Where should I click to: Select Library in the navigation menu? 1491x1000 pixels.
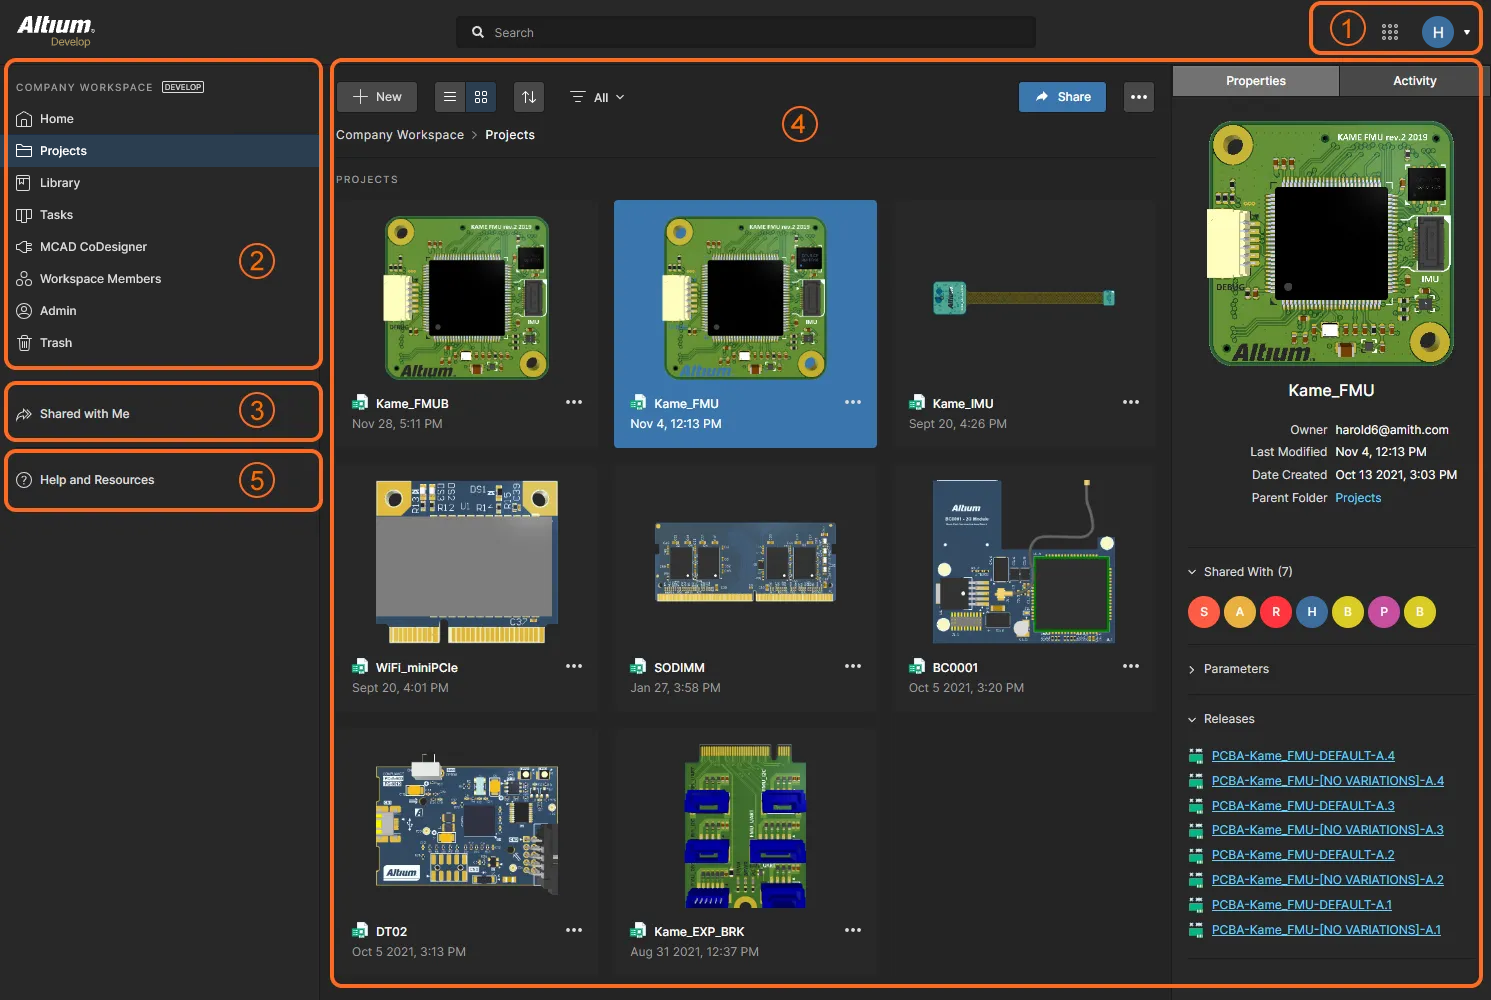pyautogui.click(x=60, y=183)
